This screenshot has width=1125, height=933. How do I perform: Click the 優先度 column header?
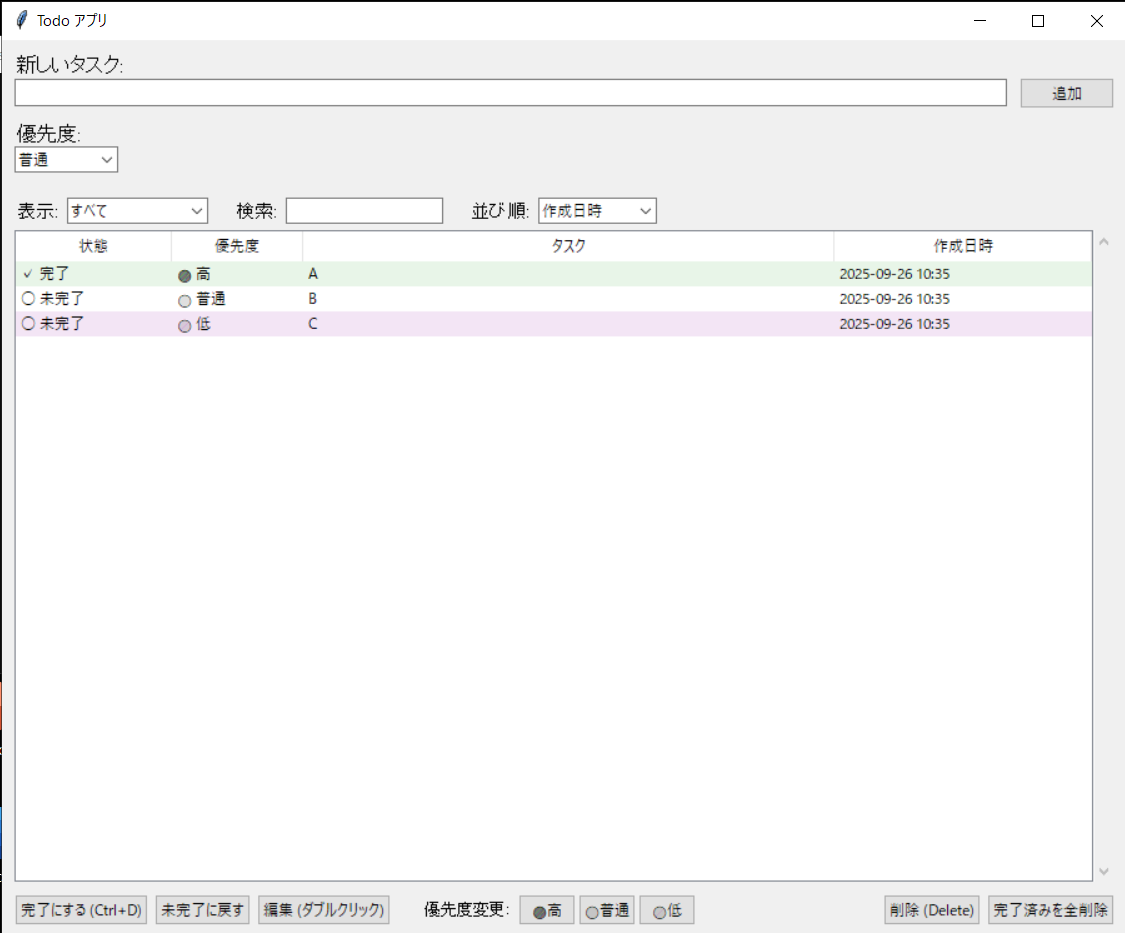tap(237, 246)
